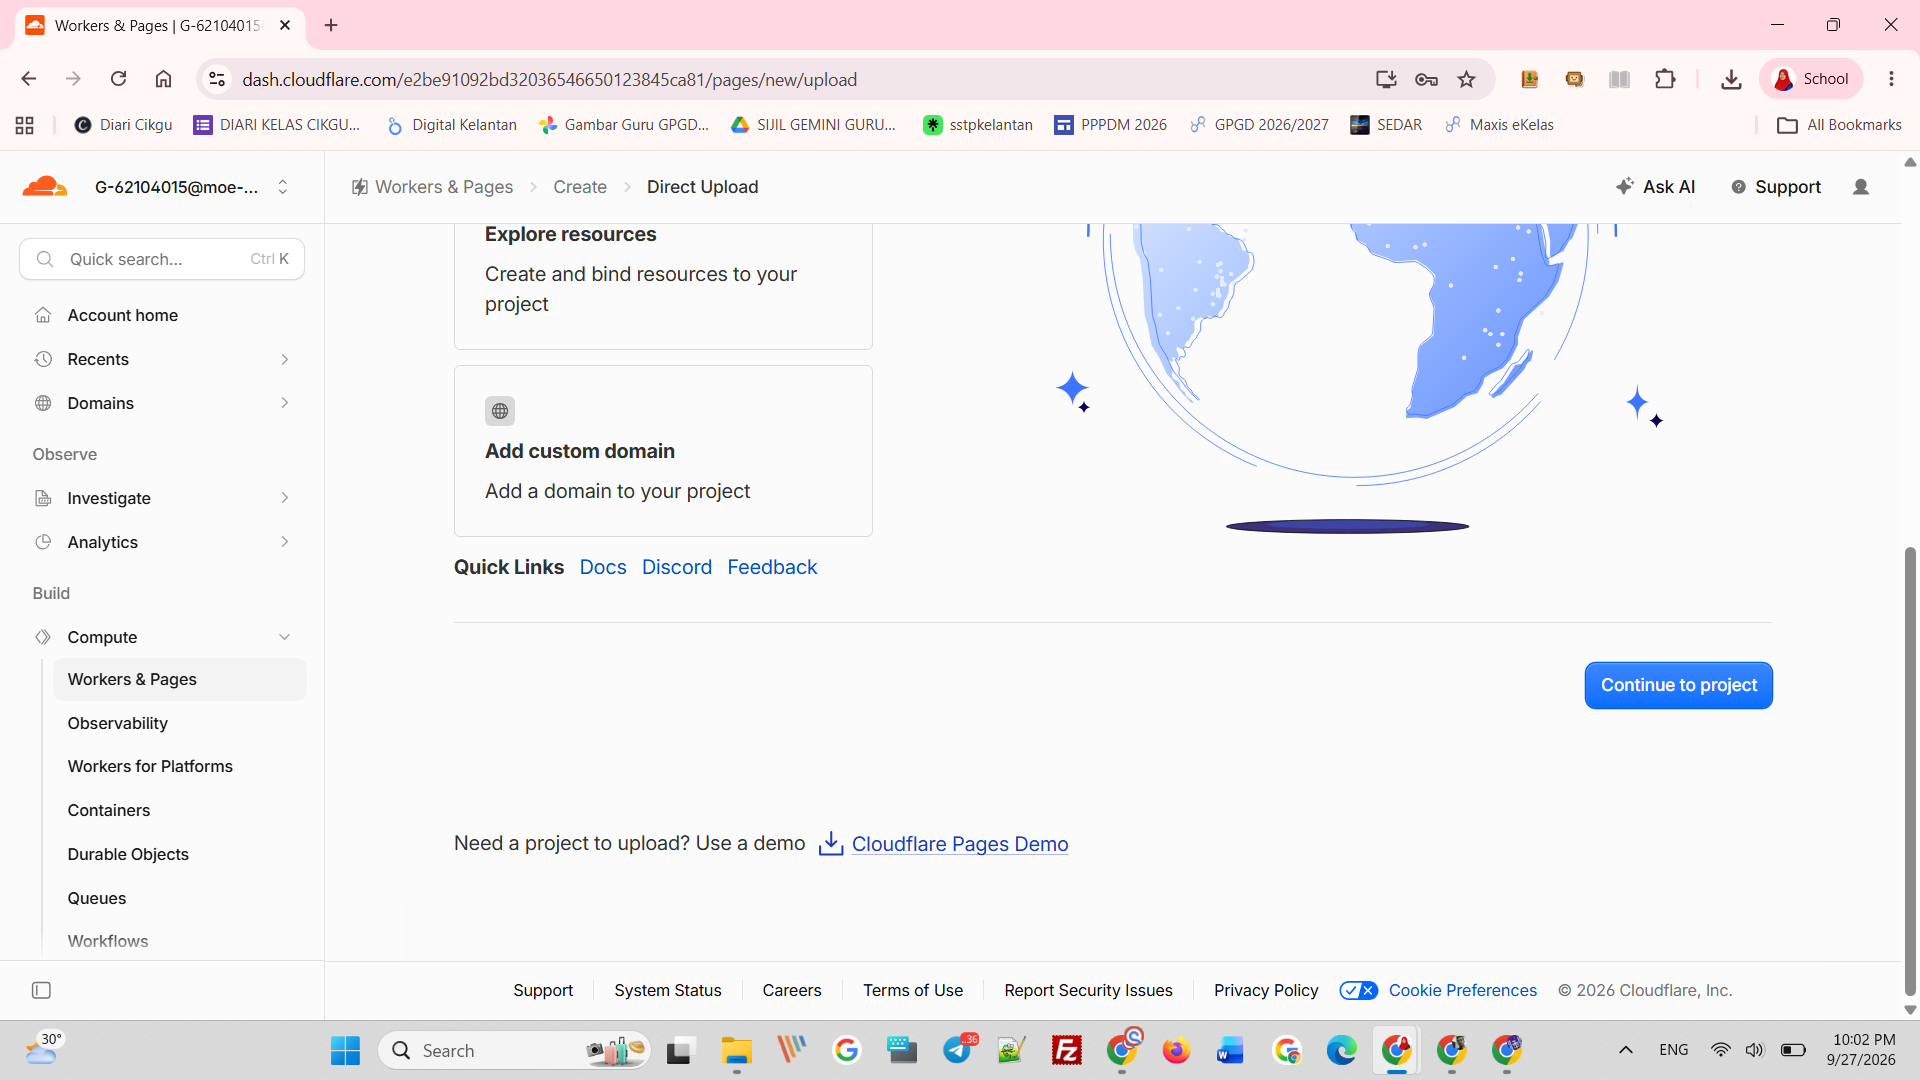Open footer Careers link
This screenshot has width=1920, height=1080.
pos(792,990)
